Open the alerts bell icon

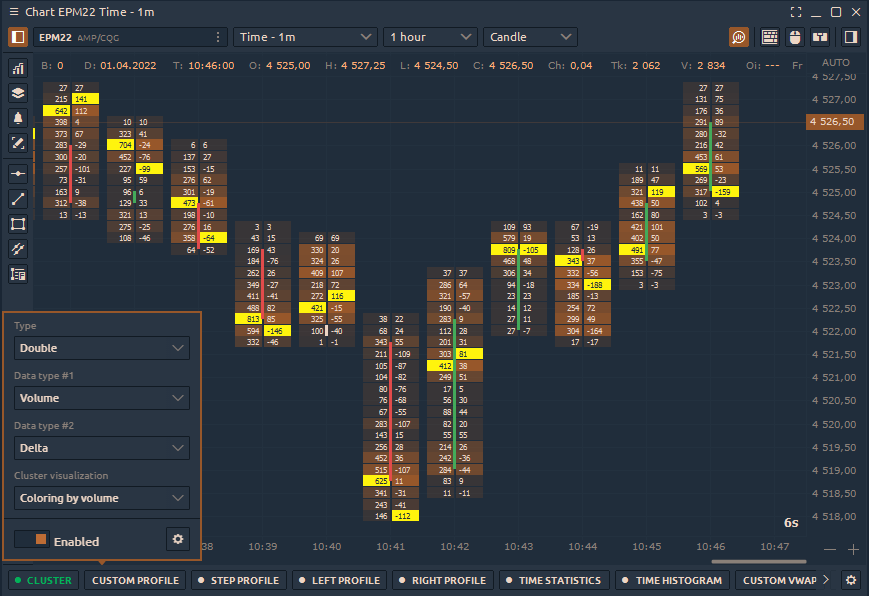coord(18,118)
